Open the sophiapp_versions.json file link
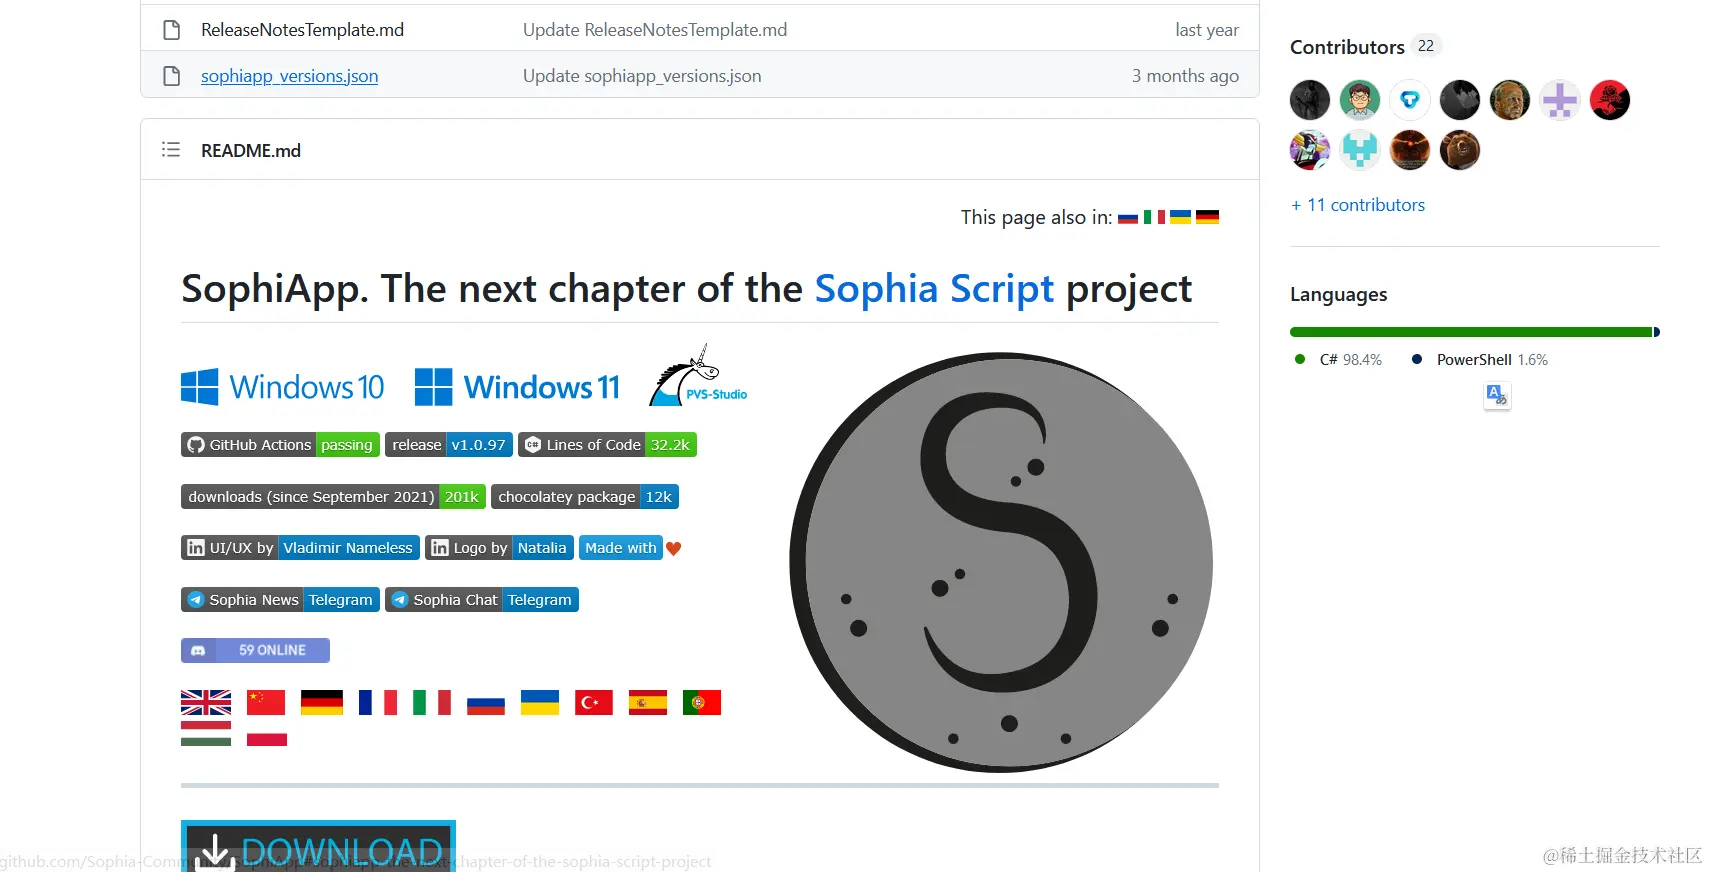Viewport: 1709px width, 872px height. [x=289, y=76]
